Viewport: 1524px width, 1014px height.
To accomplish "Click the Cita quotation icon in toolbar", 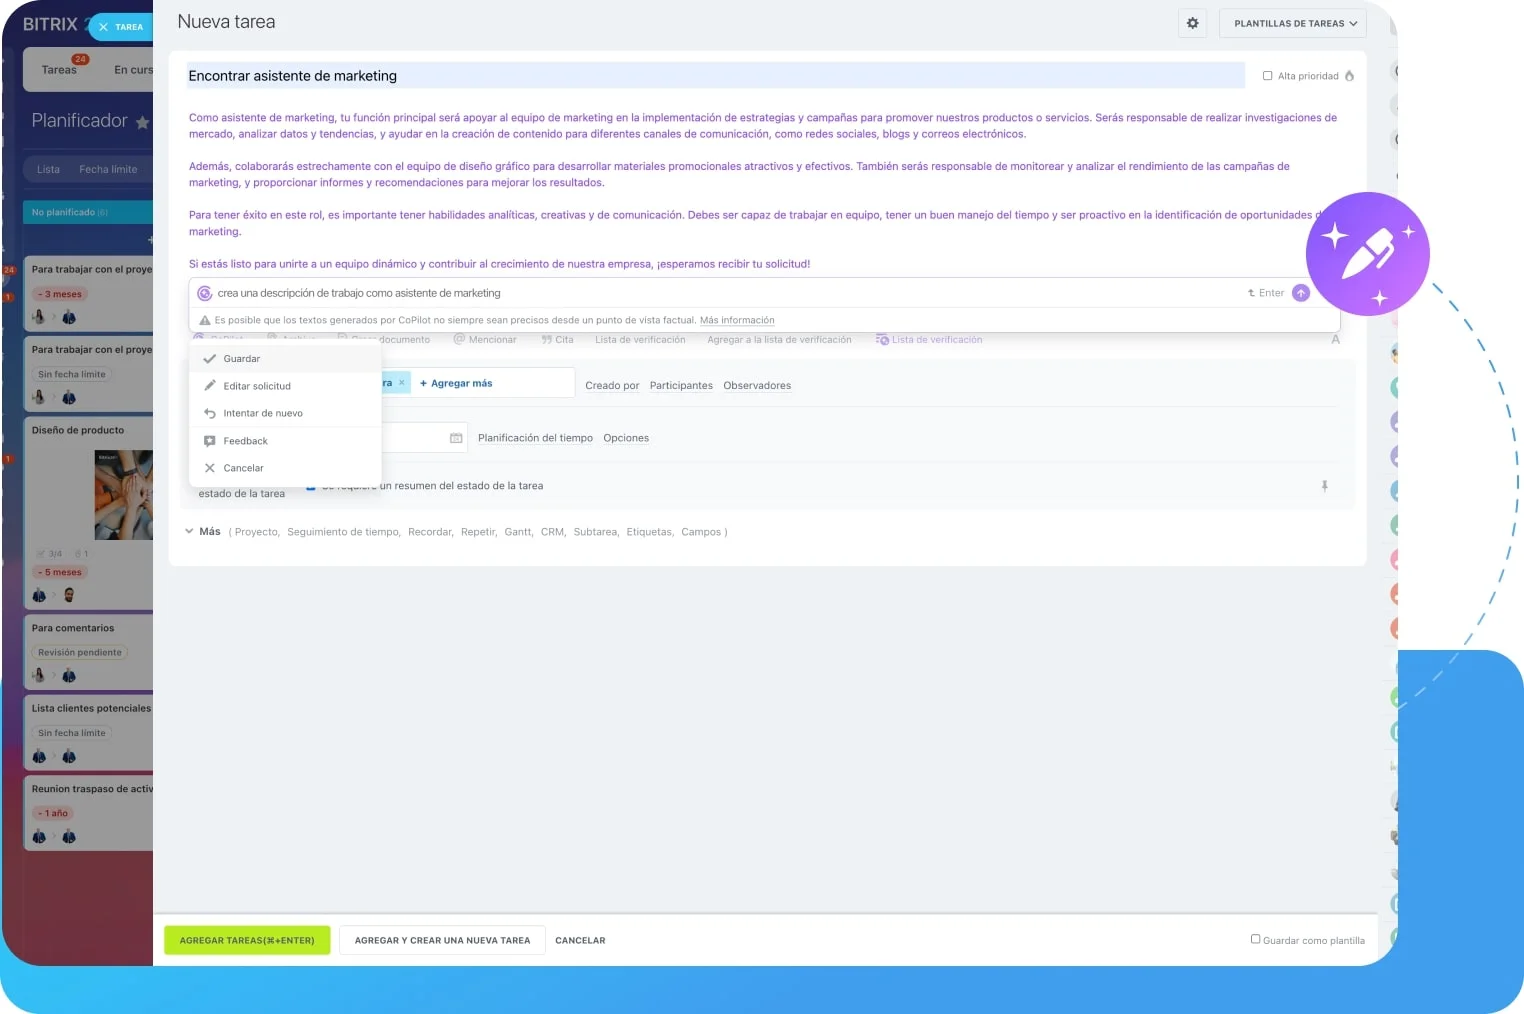I will coord(548,339).
